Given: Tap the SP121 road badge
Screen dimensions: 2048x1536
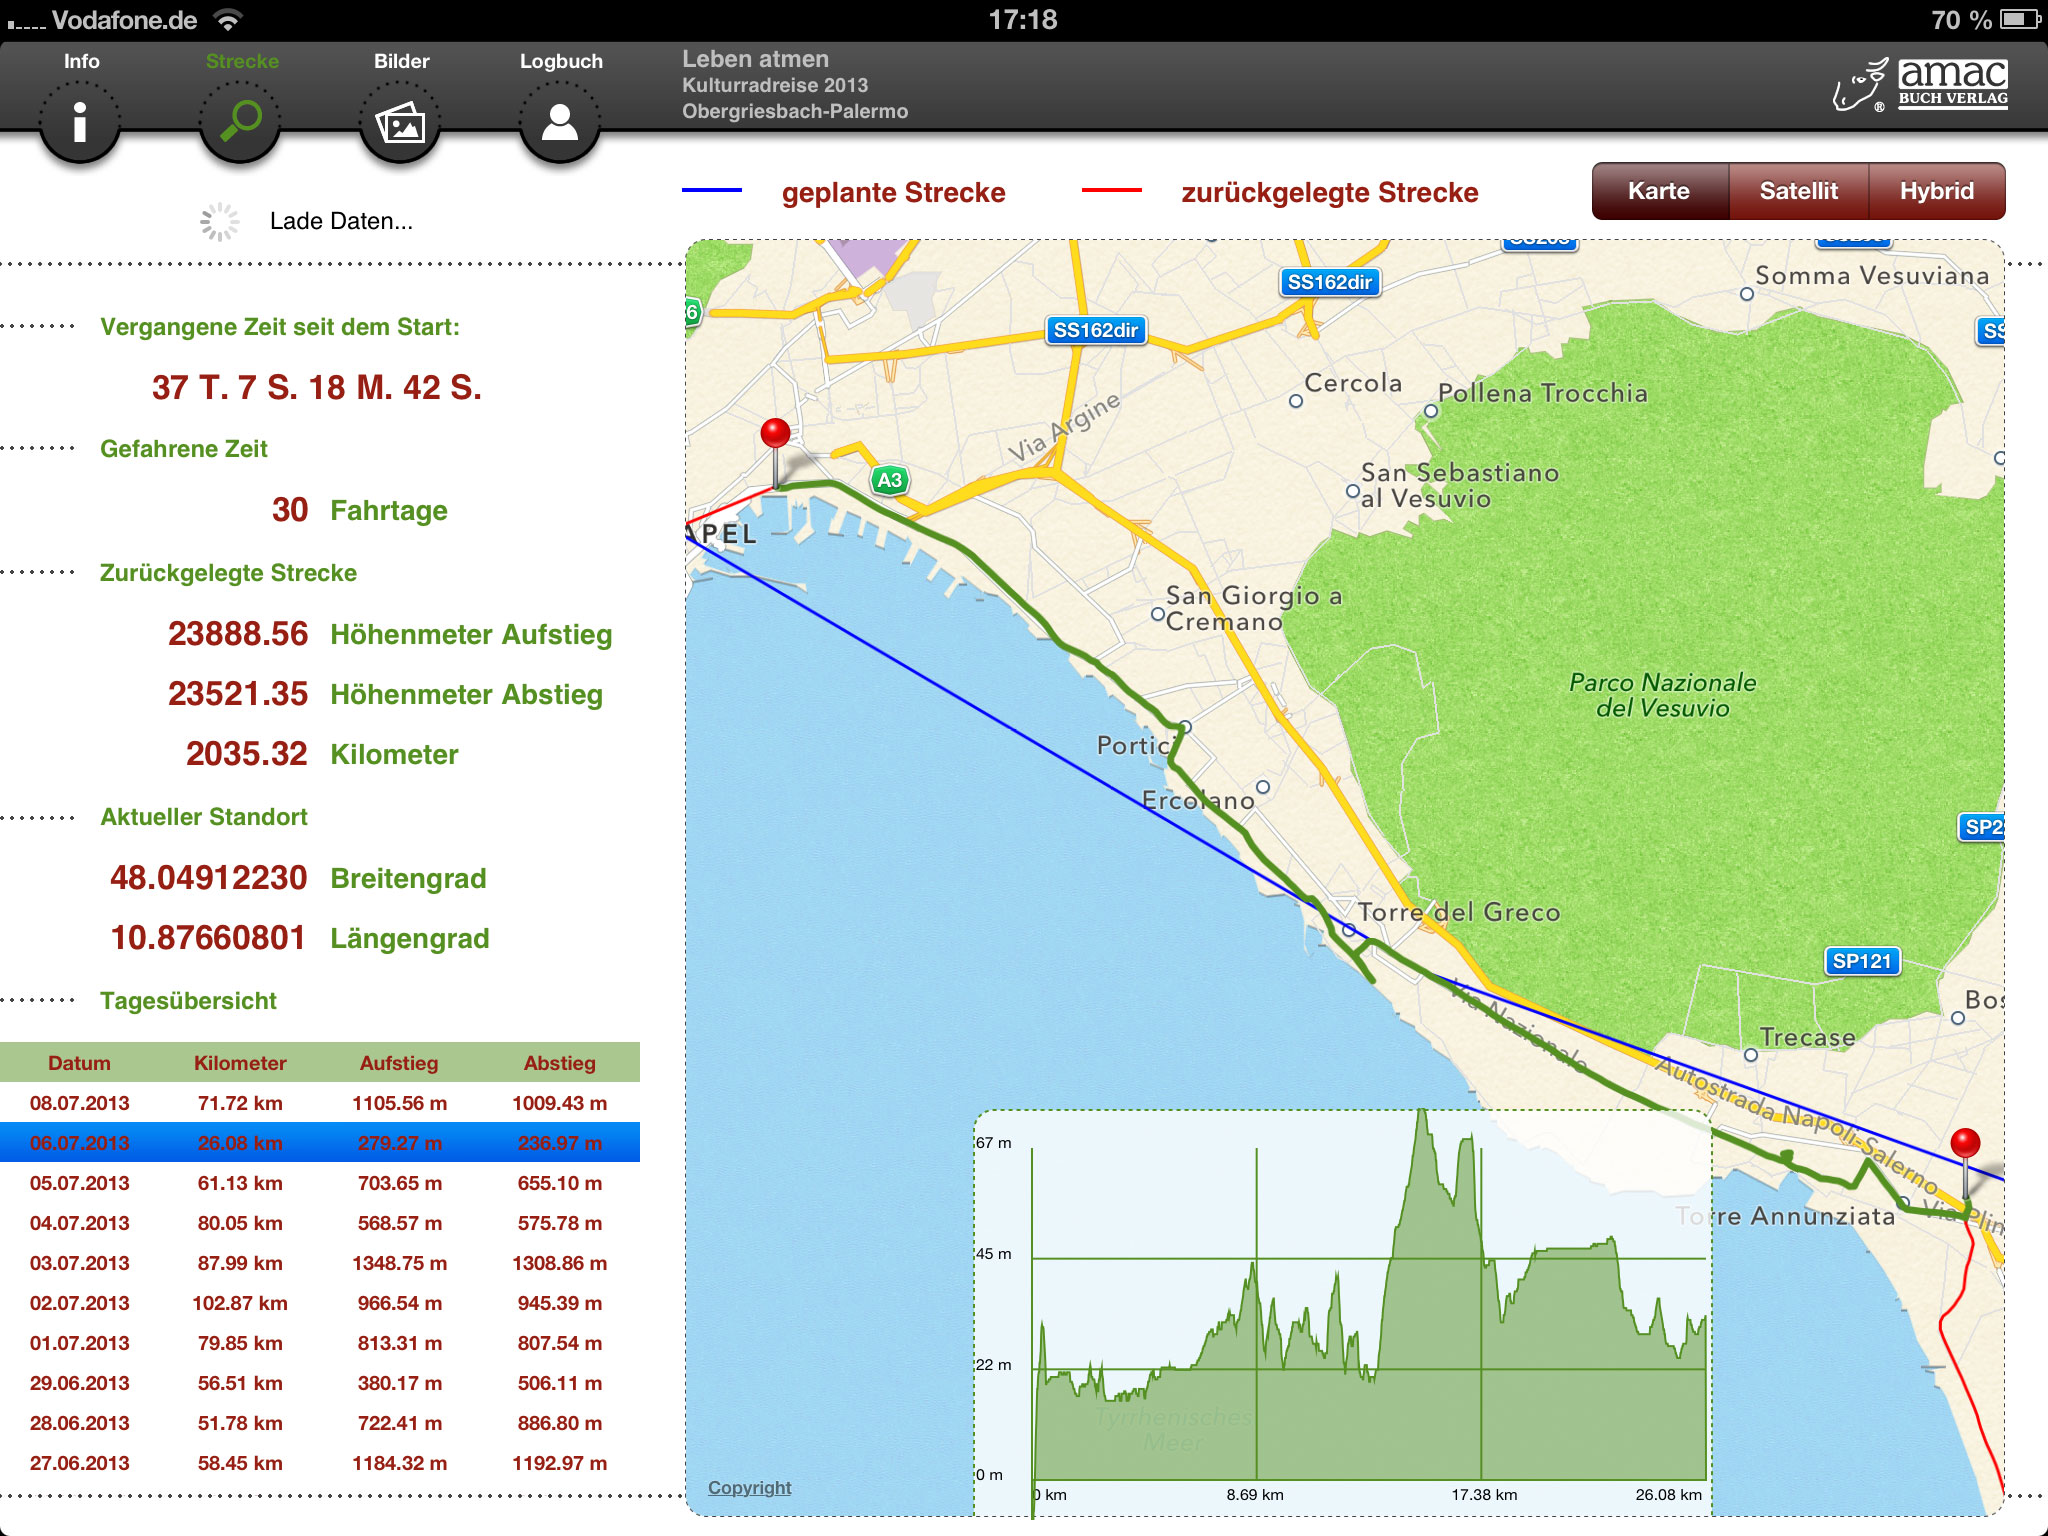Looking at the screenshot, I should pos(1861,961).
